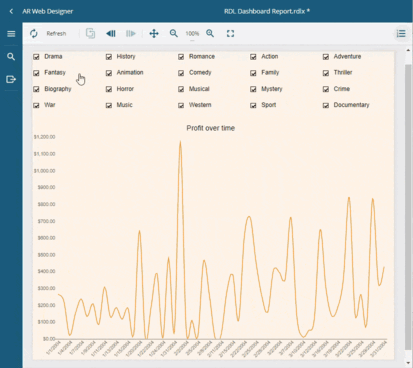Toggle the Adventure checkbox
Screen dimensions: 413x368
(326, 57)
